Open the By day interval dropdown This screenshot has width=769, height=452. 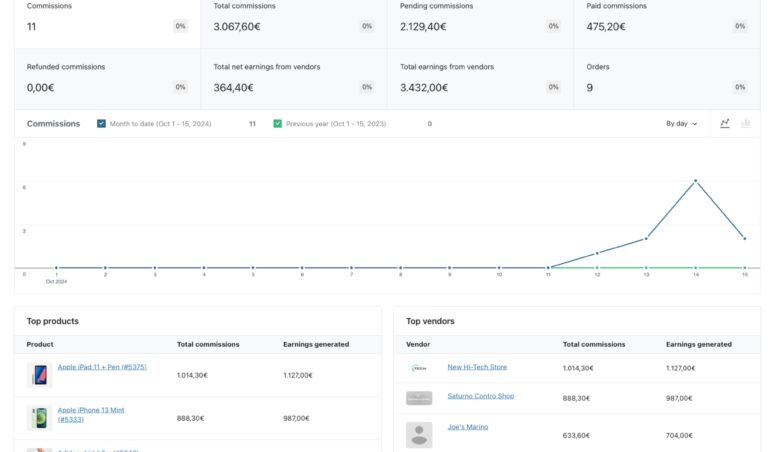[682, 124]
